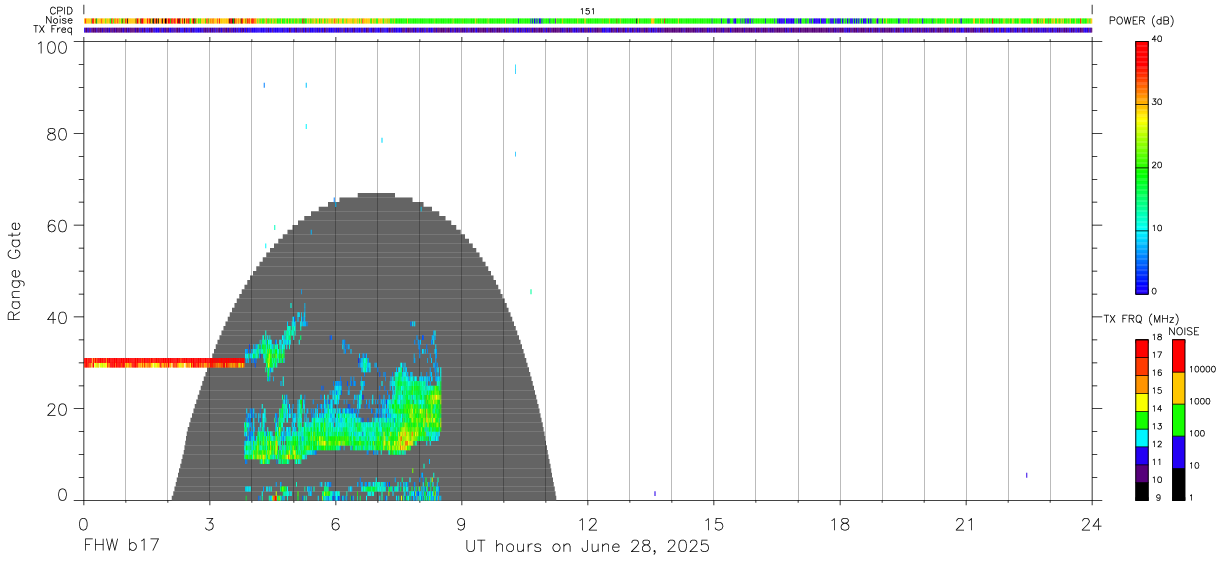
Task: Click the Noise row label
Action: click(x=60, y=20)
